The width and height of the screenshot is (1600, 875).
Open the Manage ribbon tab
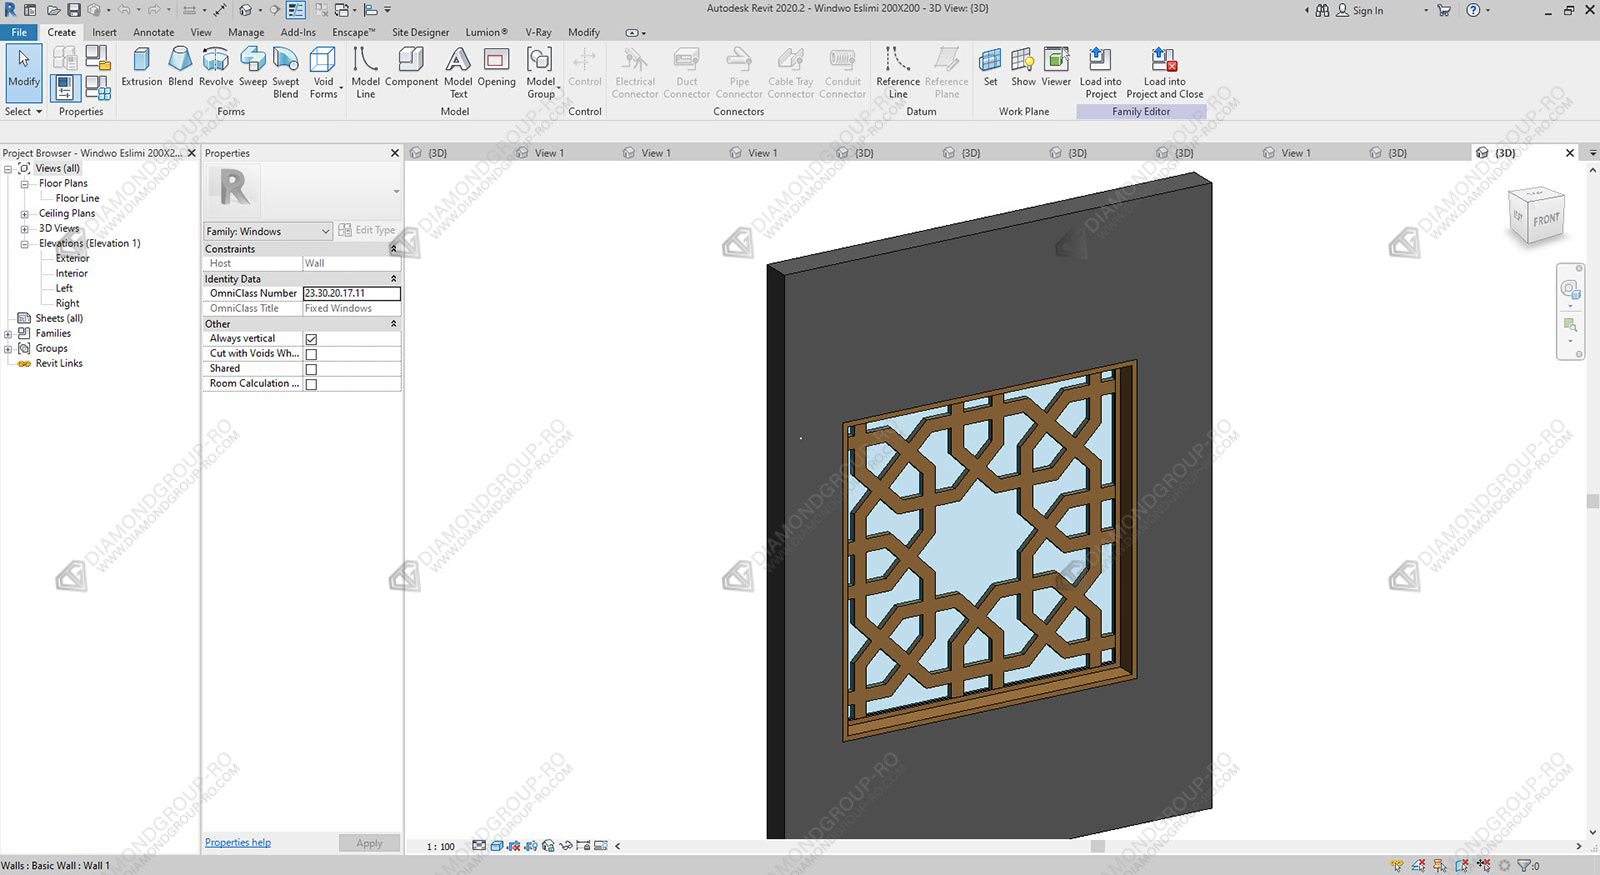tap(246, 32)
